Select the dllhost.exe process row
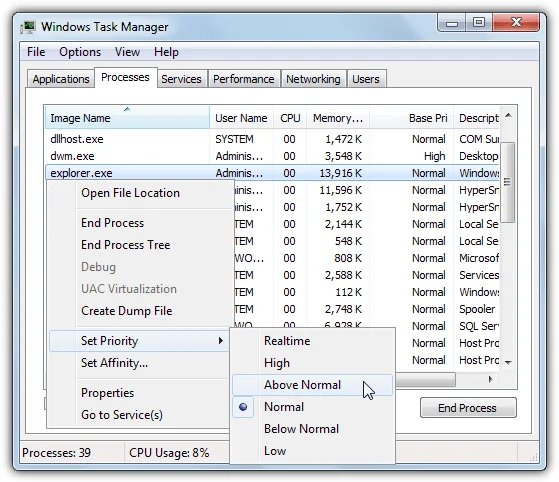 coord(272,139)
